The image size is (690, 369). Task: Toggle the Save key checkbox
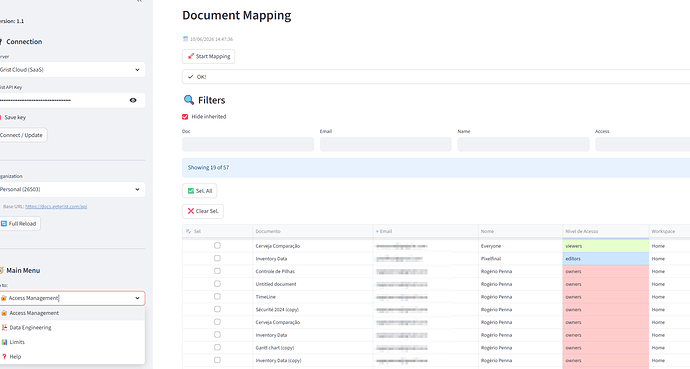point(1,117)
